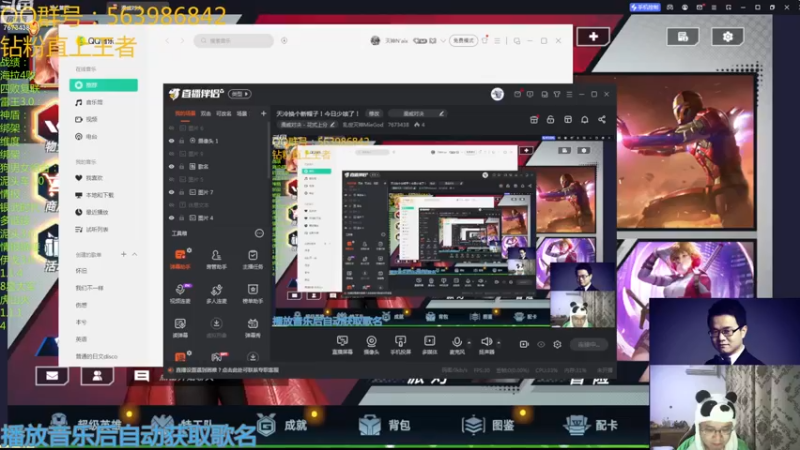The width and height of the screenshot is (800, 450).
Task: Click the QQ Music search field
Action: pyautogui.click(x=234, y=41)
